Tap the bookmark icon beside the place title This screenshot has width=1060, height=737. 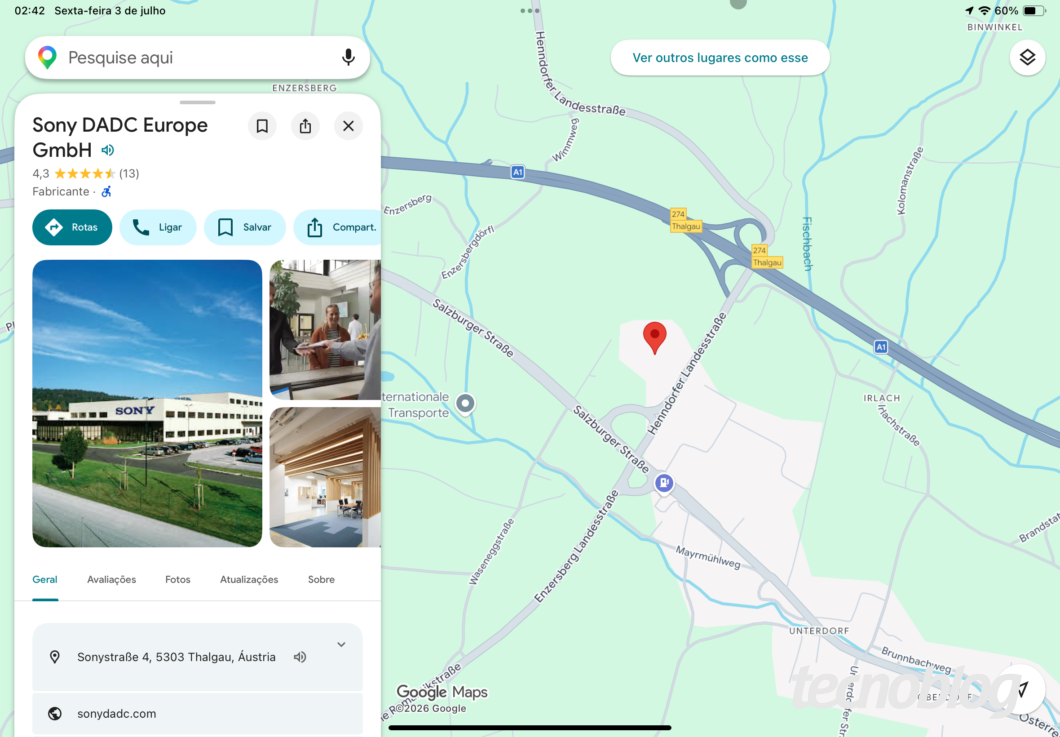pyautogui.click(x=262, y=126)
